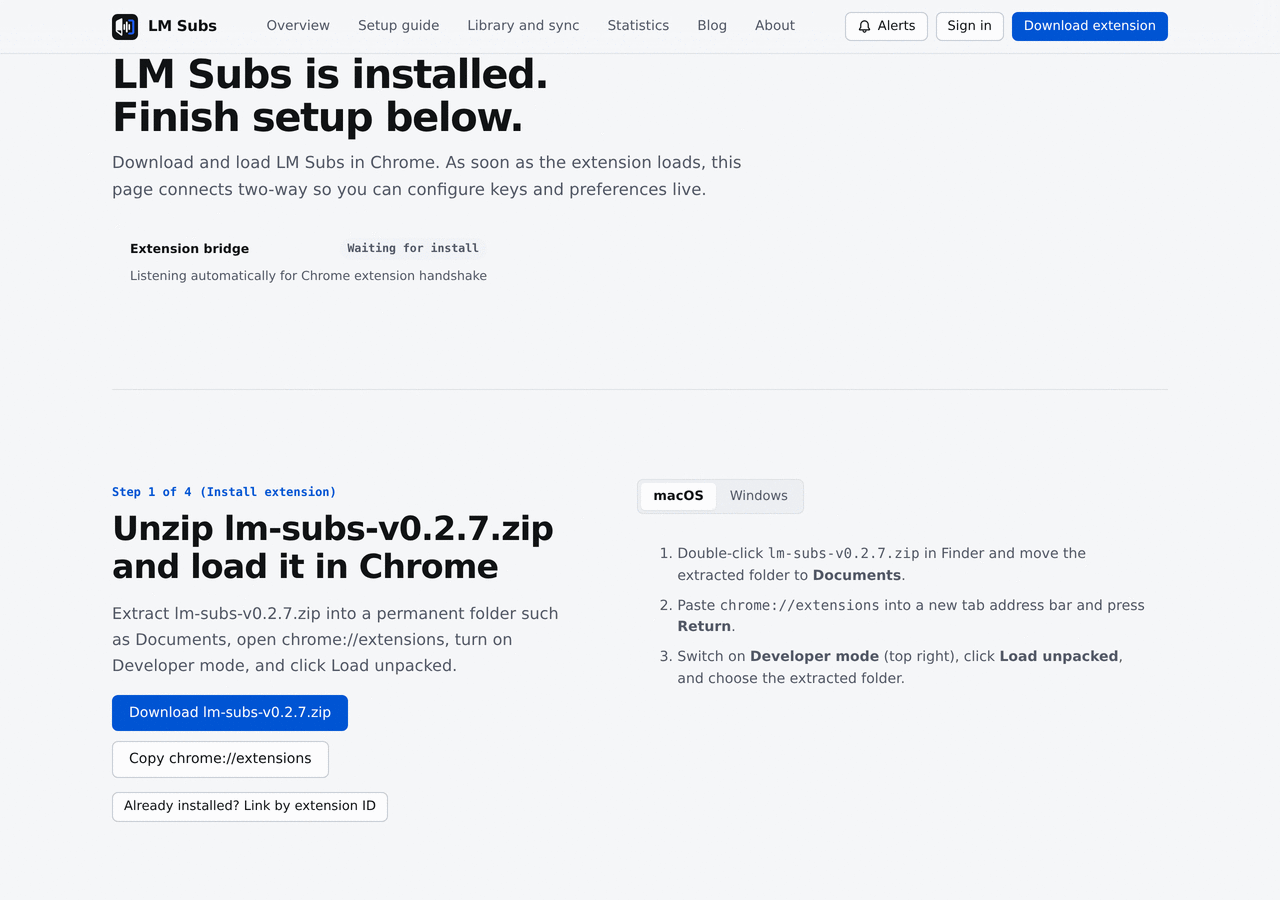Go to the Setup guide page

[399, 26]
